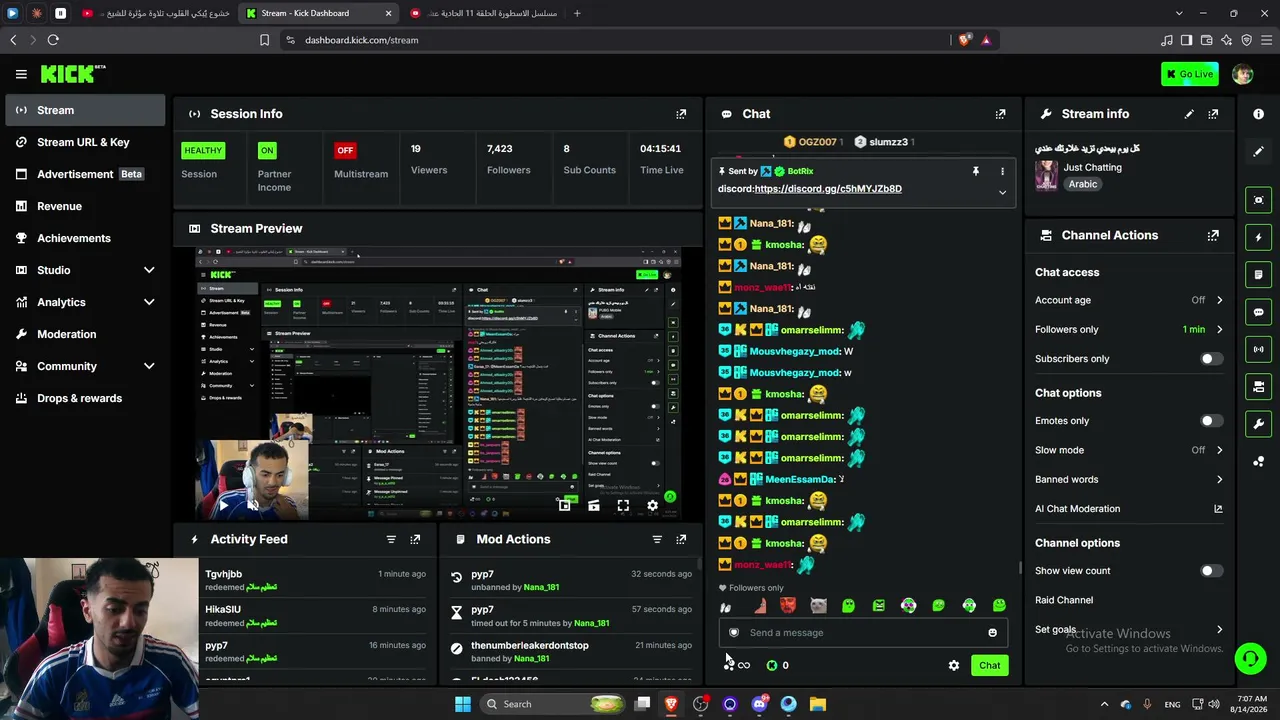The width and height of the screenshot is (1280, 720).
Task: Open AI Chat Moderation external link icon
Action: (x=1218, y=509)
